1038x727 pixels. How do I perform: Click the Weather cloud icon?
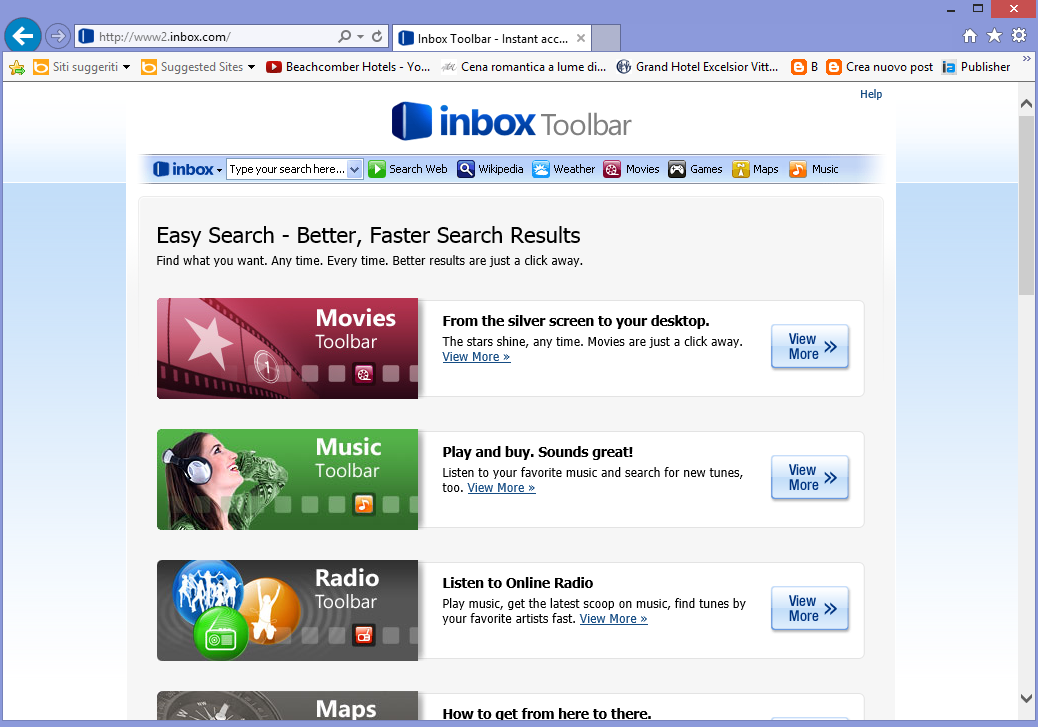(541, 170)
